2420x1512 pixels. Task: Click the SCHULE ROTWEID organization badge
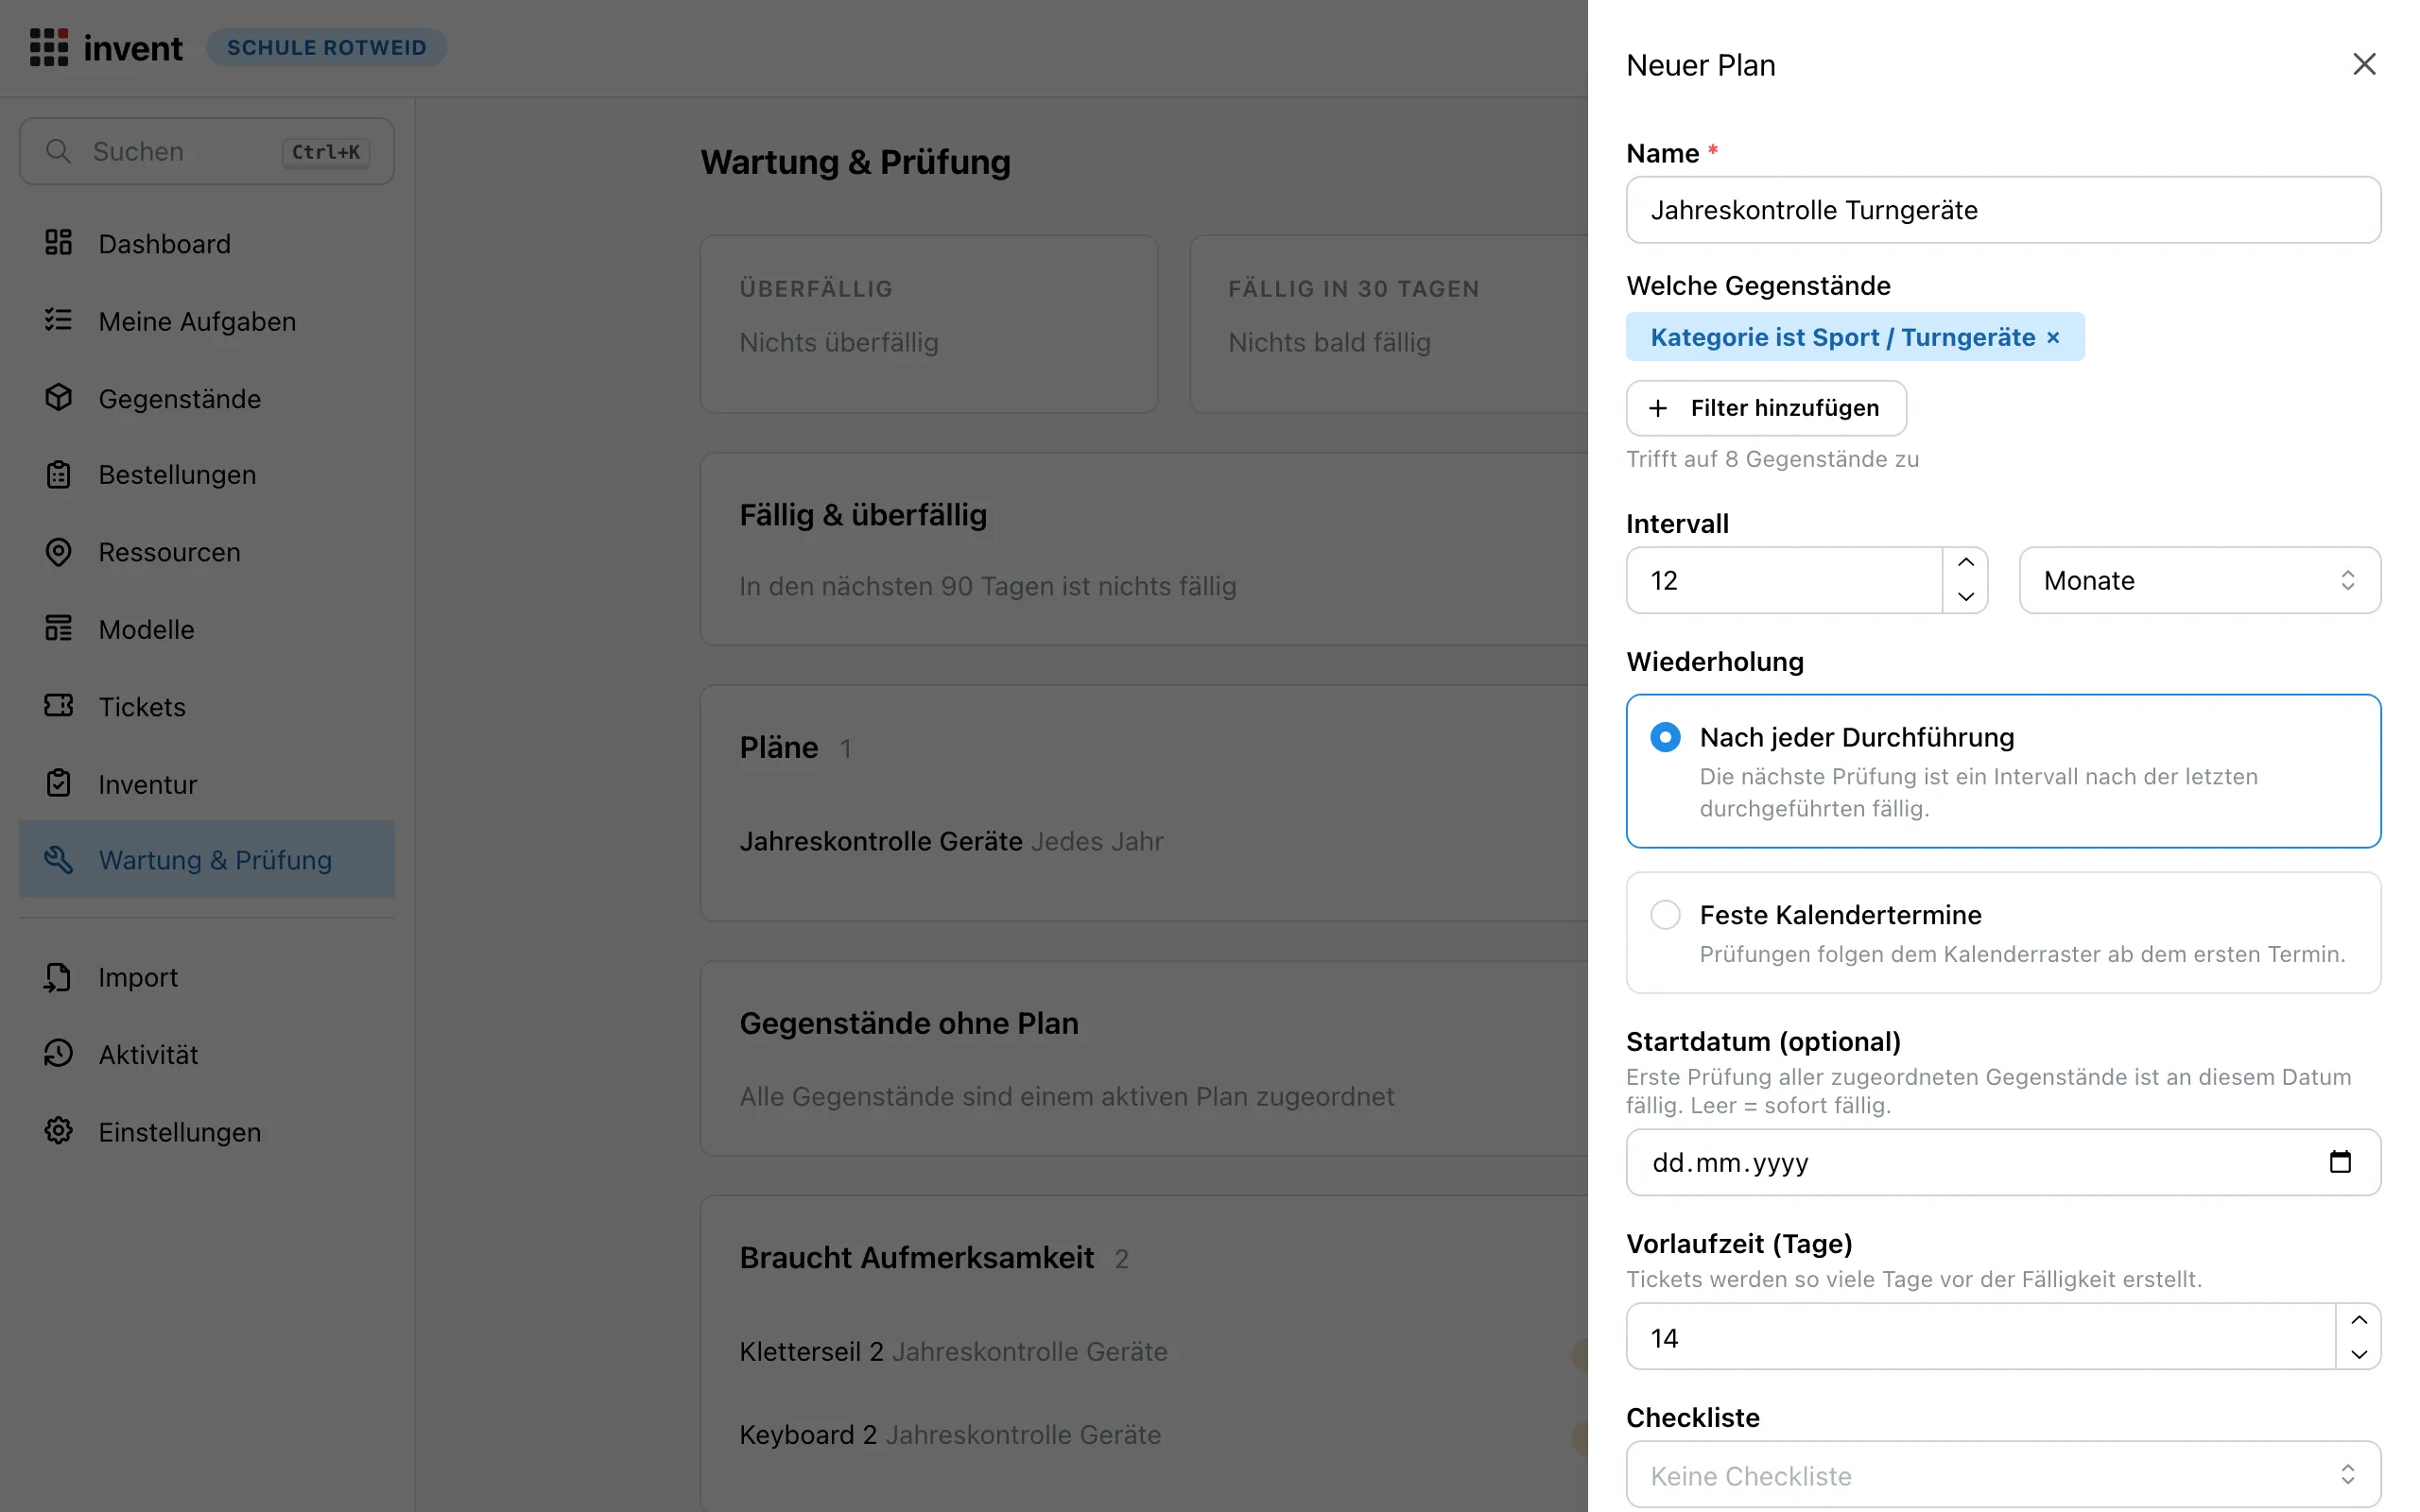tap(327, 47)
